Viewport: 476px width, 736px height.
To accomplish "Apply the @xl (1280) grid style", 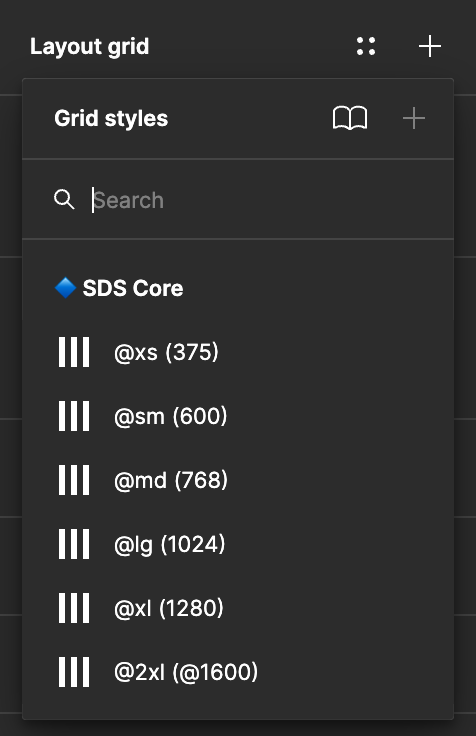I will [238, 608].
